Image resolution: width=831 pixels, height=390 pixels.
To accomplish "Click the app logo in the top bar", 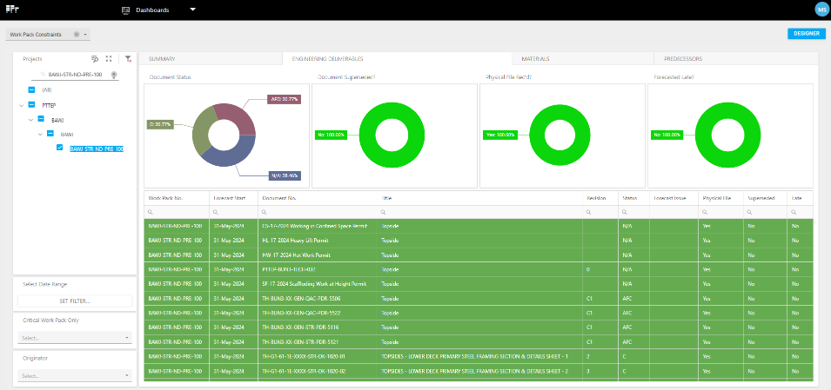I will [12, 10].
